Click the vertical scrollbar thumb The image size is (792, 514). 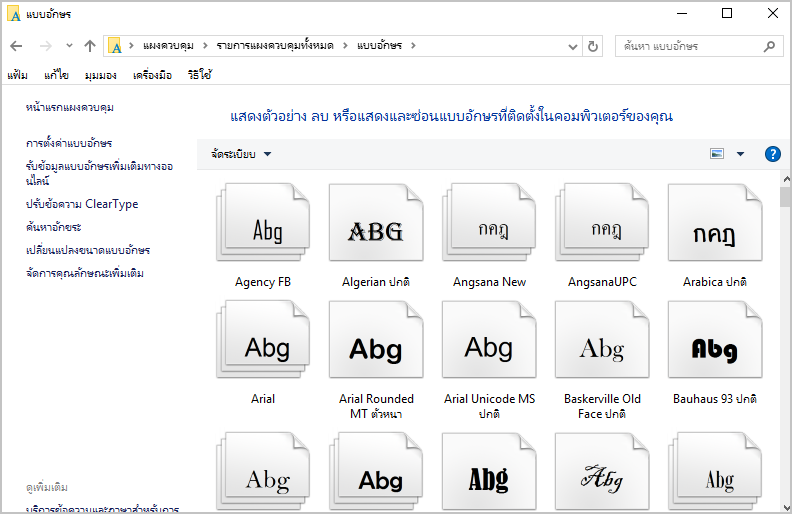coord(786,197)
